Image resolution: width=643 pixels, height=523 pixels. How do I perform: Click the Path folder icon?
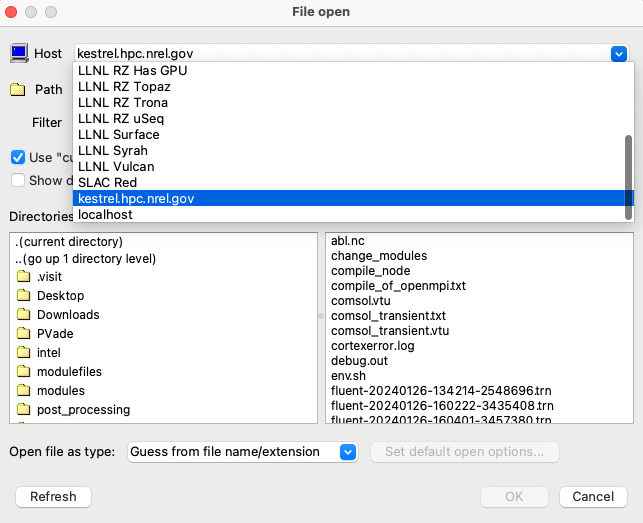pos(18,89)
